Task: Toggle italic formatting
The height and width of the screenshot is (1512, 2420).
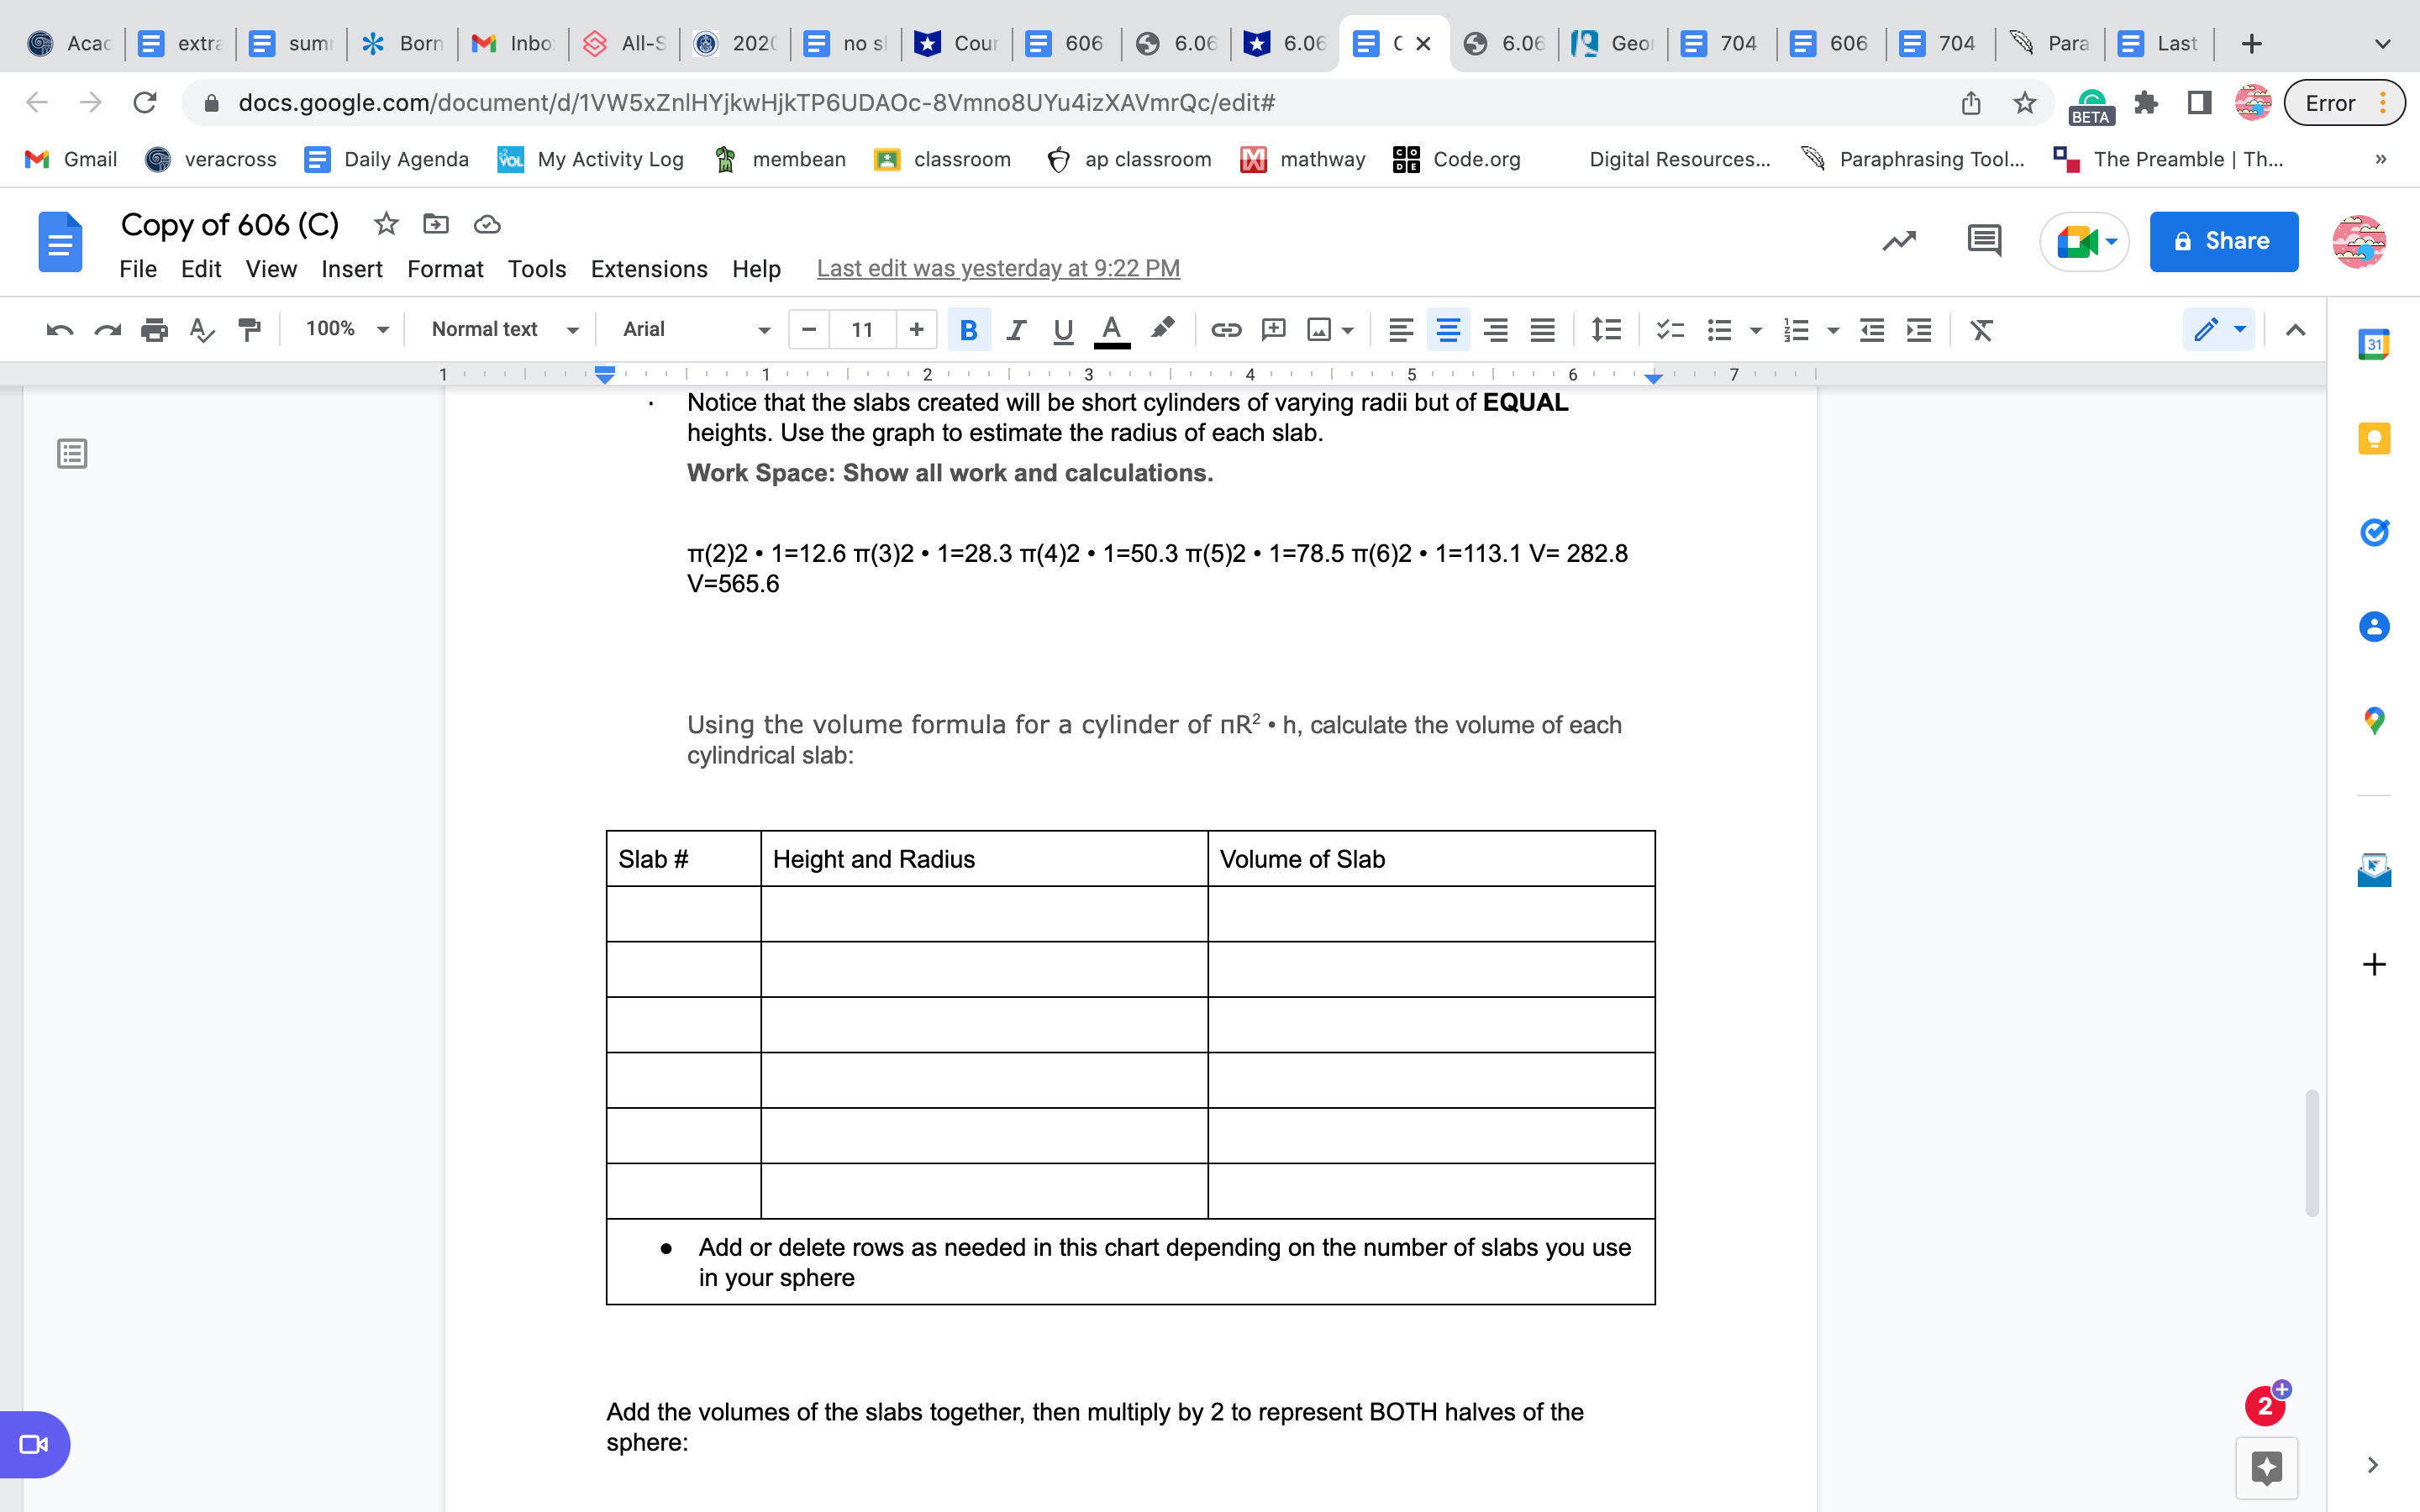Action: coord(1016,329)
